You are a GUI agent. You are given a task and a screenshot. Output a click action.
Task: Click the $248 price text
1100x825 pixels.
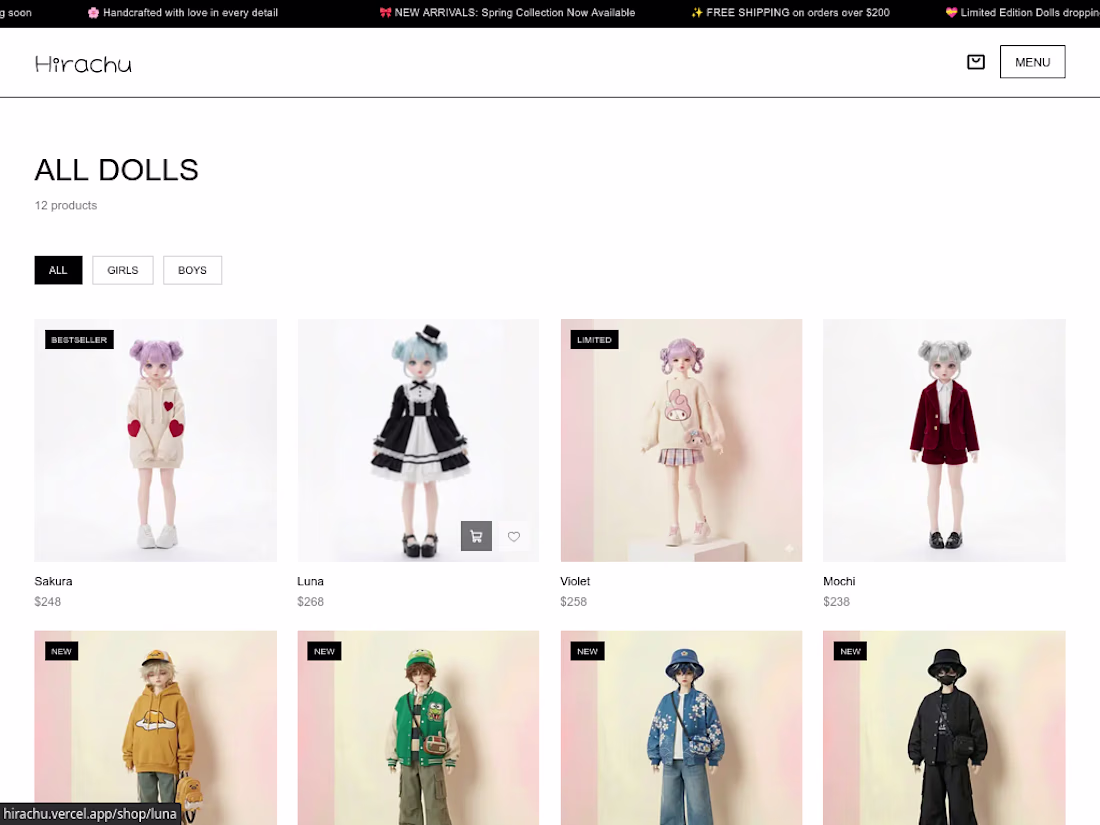click(x=48, y=601)
